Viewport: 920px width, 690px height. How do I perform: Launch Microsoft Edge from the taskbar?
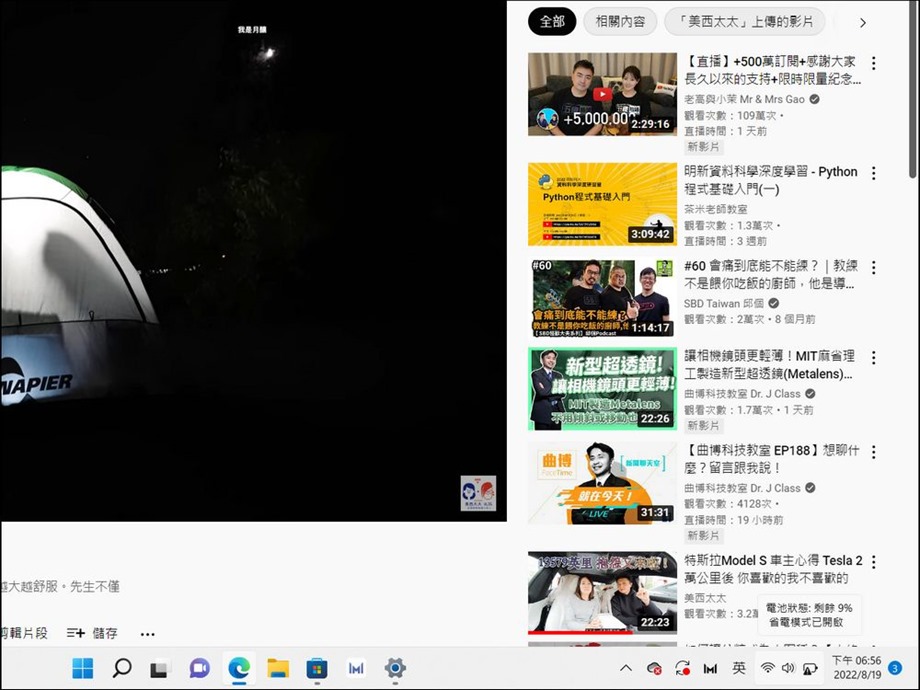(238, 668)
